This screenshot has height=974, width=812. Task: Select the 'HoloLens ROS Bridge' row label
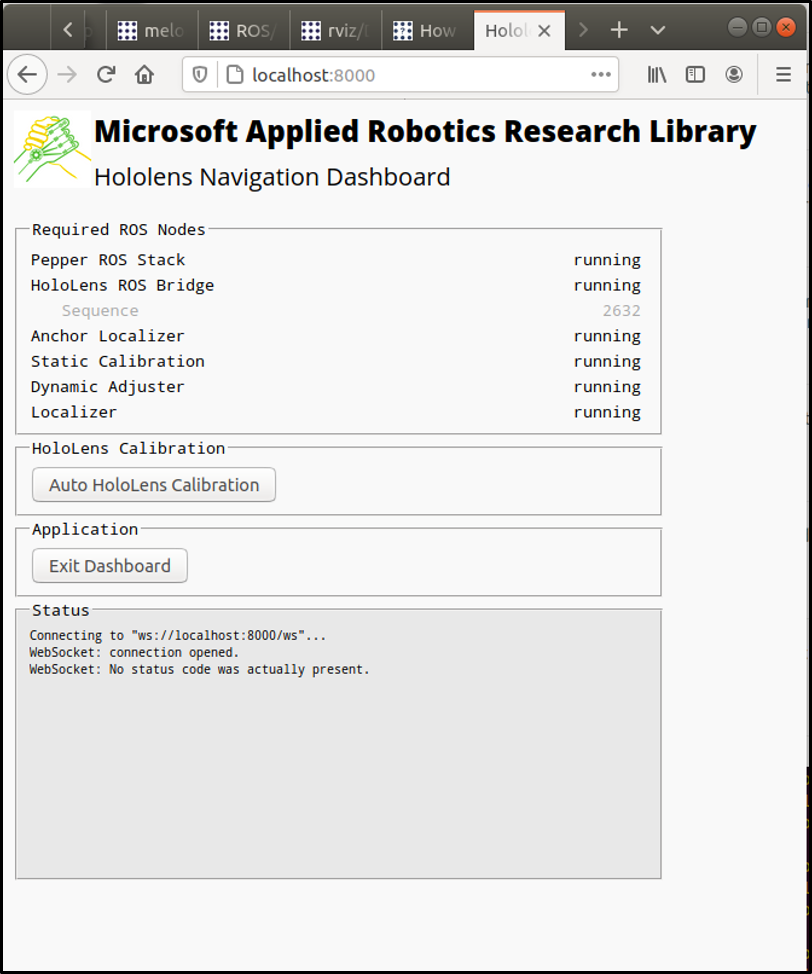(x=122, y=285)
